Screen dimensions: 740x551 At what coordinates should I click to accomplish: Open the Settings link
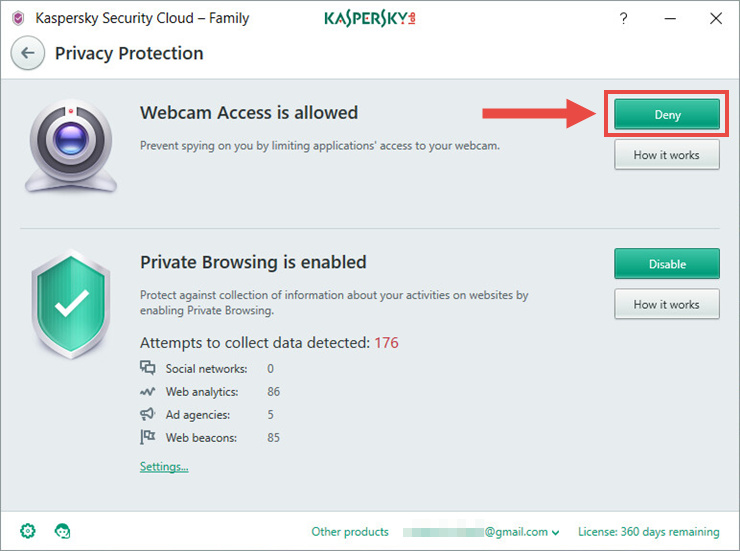point(164,467)
